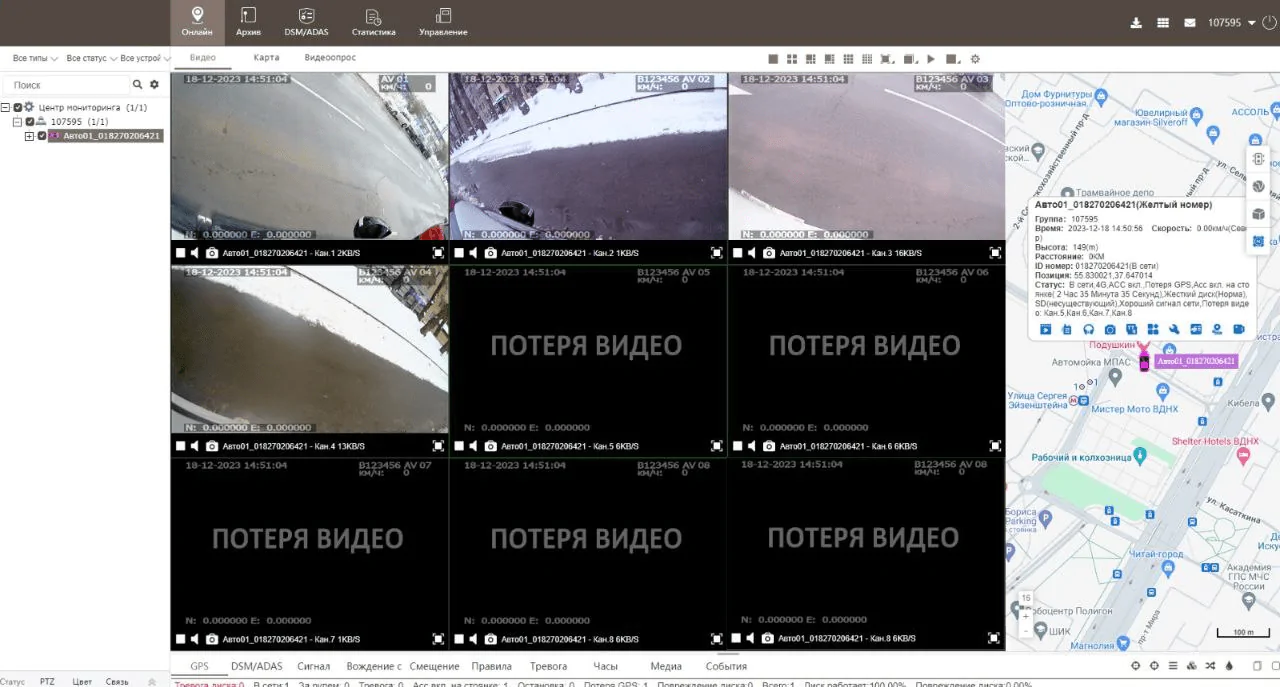Select the four-window video grid layout
The height and width of the screenshot is (687, 1280).
pyautogui.click(x=791, y=59)
